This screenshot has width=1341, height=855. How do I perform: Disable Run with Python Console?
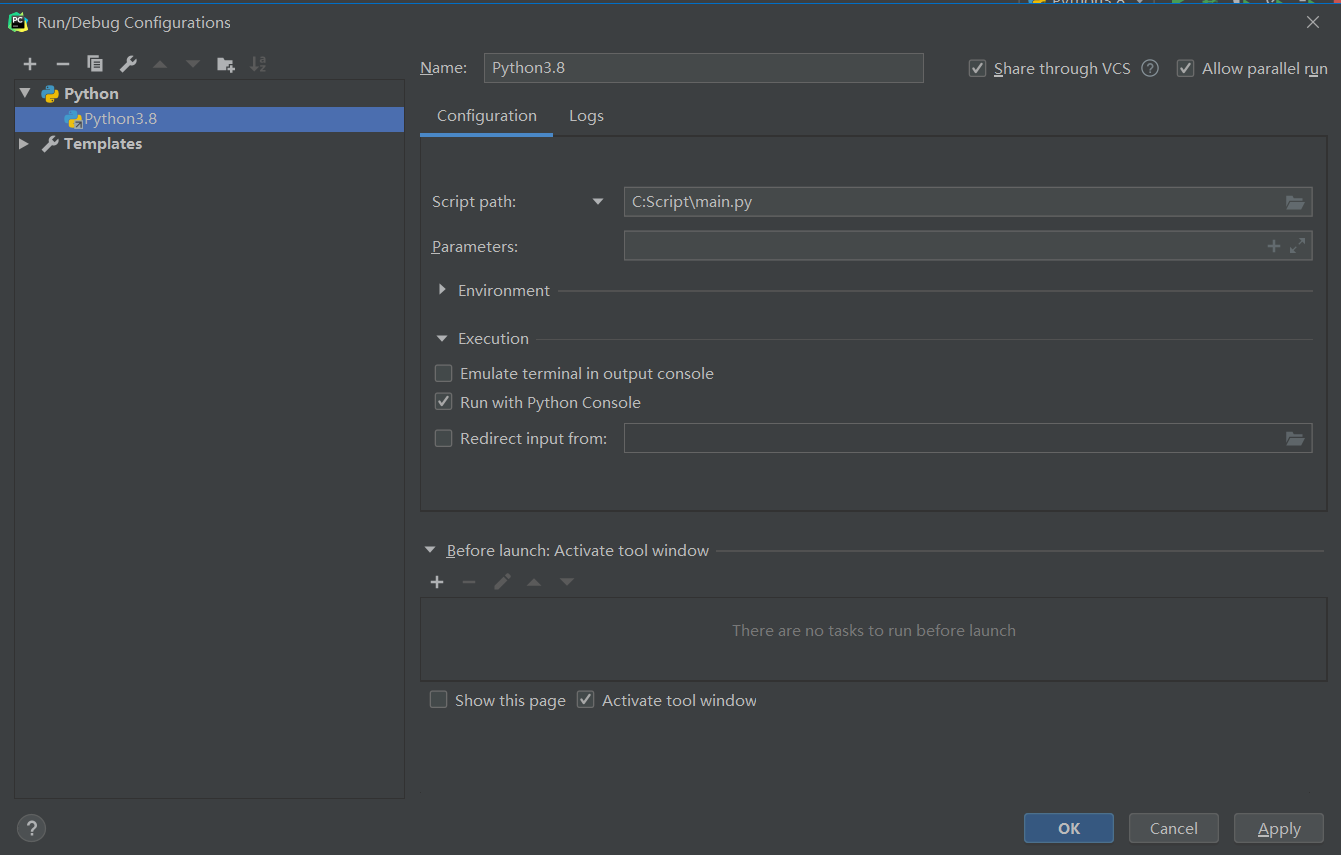(443, 401)
